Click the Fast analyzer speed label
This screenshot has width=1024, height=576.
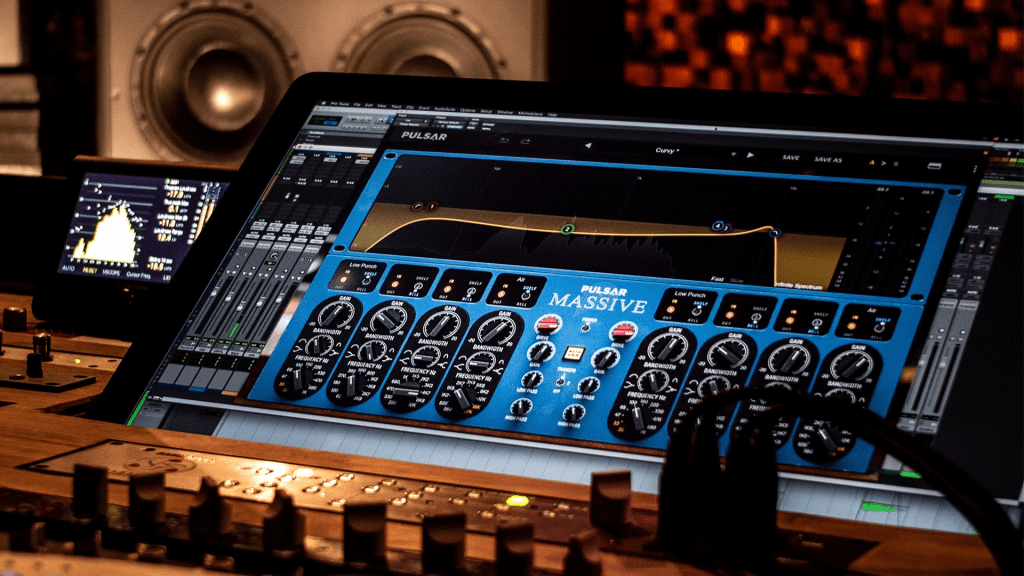point(718,279)
